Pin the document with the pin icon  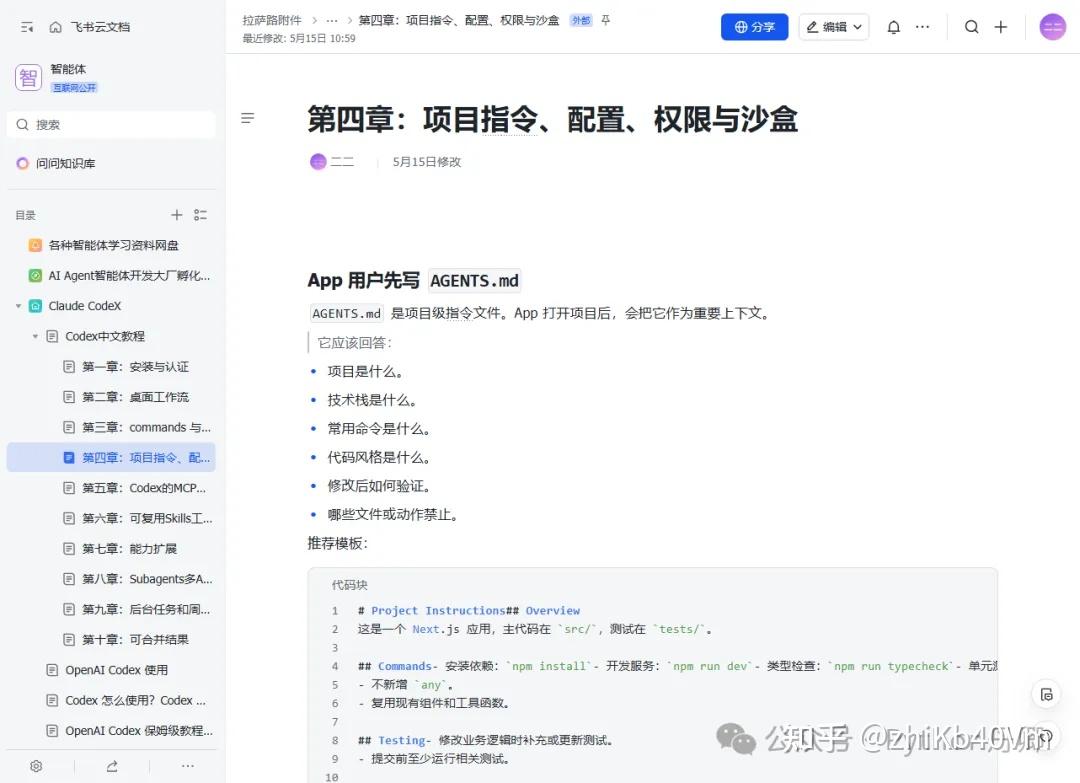[605, 20]
